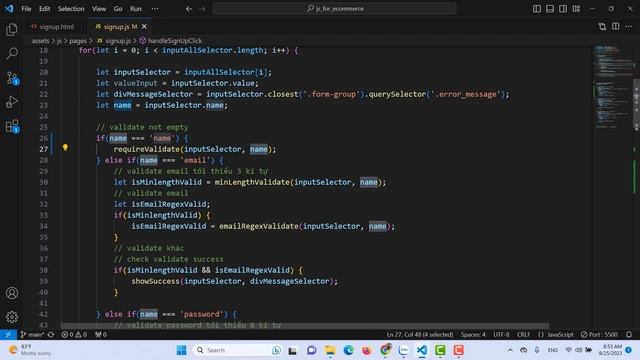Open the Run menu
Image resolution: width=640 pixels, height=360 pixels.
coord(136,9)
